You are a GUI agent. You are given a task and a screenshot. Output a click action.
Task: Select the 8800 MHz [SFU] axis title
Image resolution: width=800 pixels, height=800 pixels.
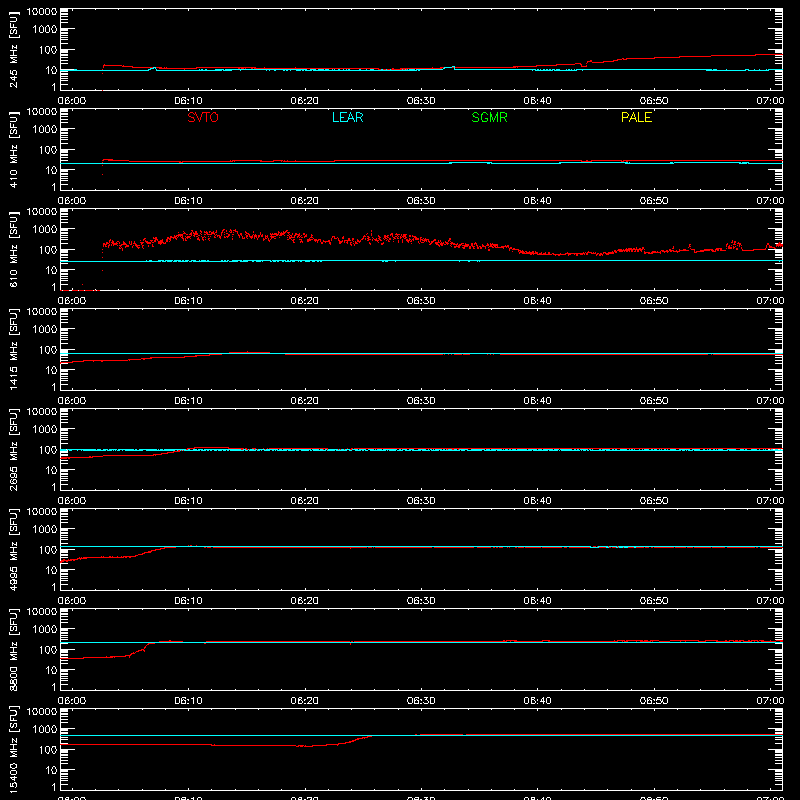pyautogui.click(x=14, y=650)
